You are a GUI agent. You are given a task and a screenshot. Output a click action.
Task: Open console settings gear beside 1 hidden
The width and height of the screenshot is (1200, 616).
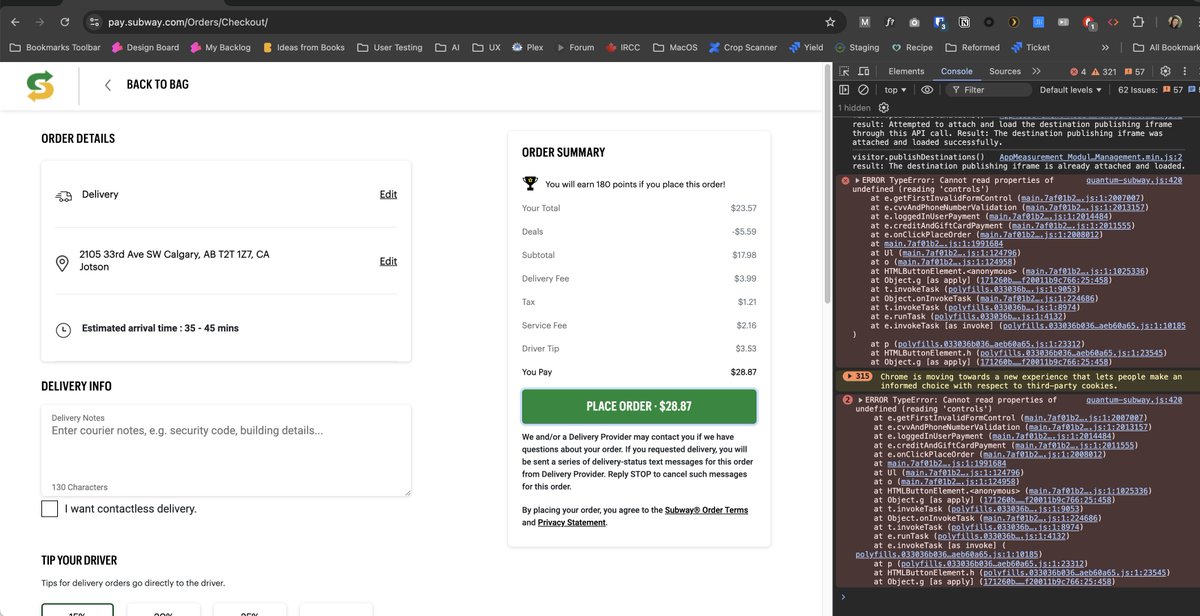[884, 107]
